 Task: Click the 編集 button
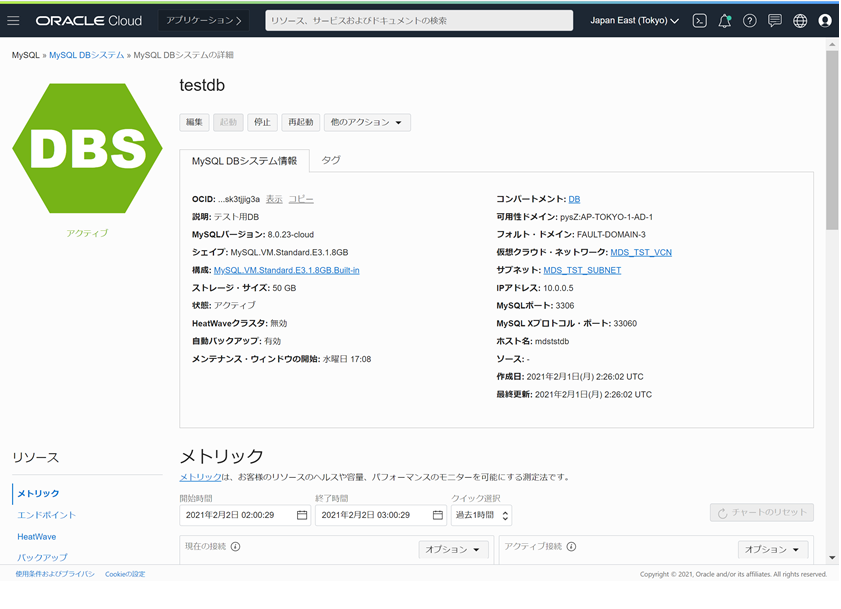pyautogui.click(x=194, y=122)
